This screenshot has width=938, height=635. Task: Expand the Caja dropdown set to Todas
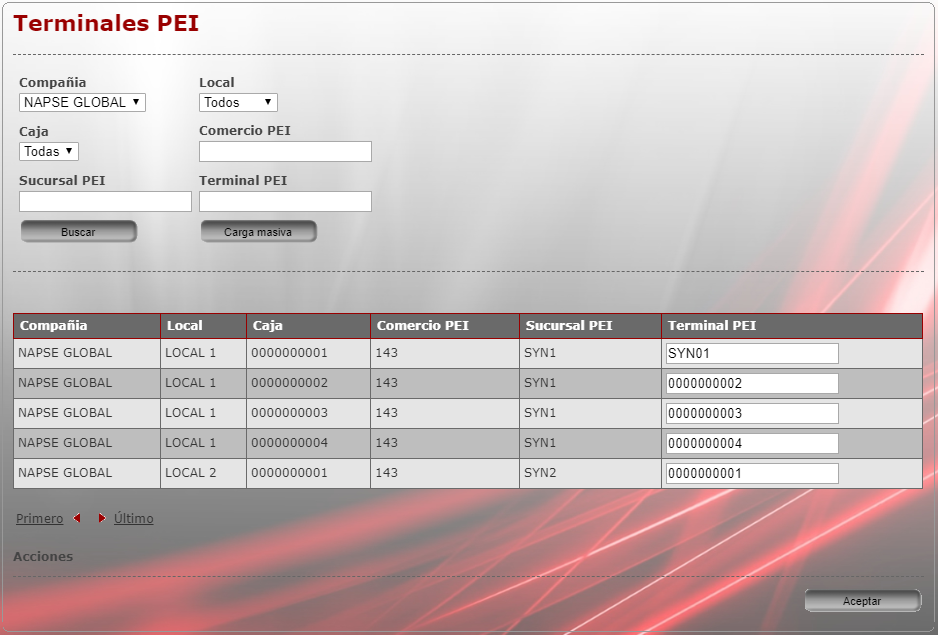coord(48,151)
